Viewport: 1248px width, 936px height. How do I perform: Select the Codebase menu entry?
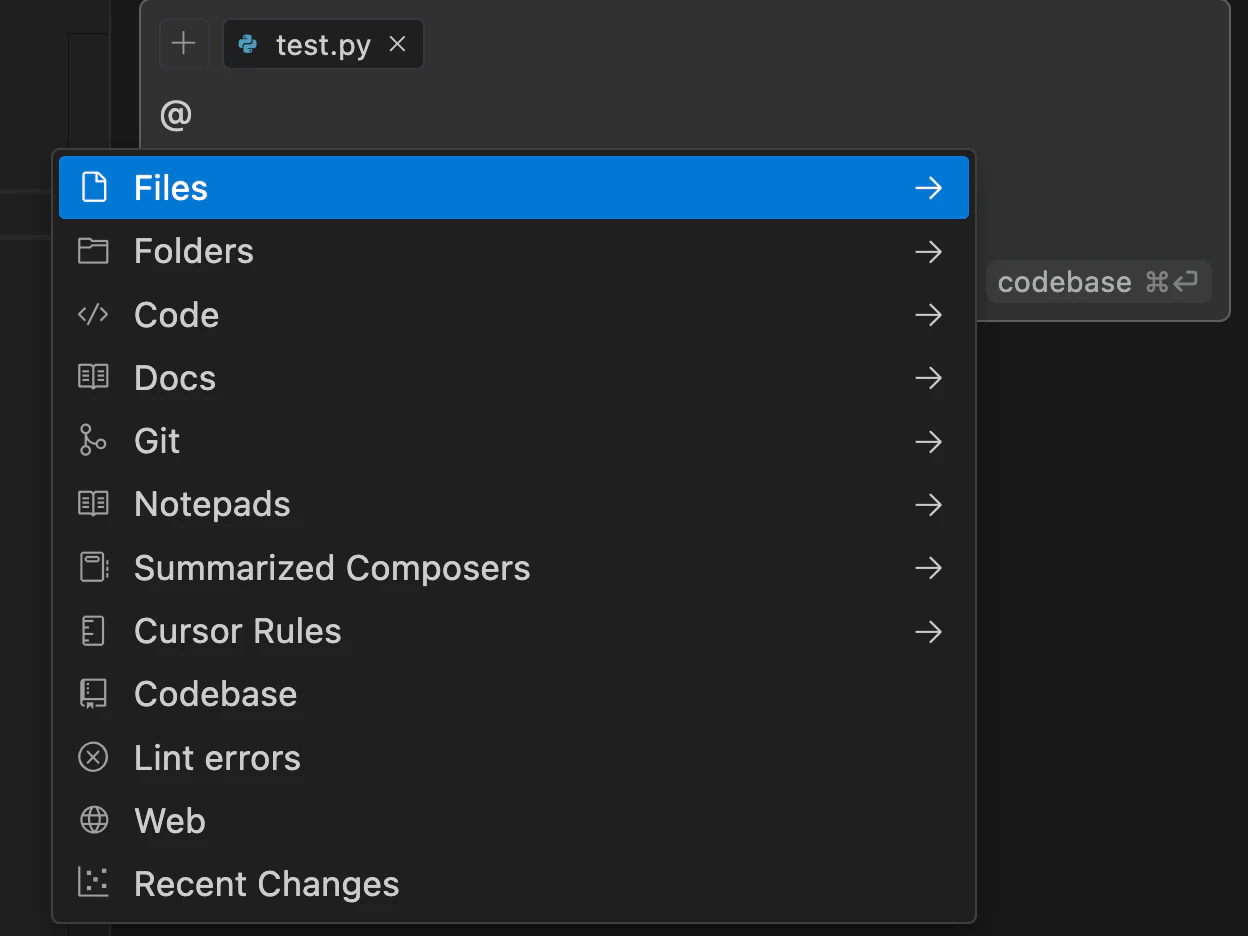(514, 695)
